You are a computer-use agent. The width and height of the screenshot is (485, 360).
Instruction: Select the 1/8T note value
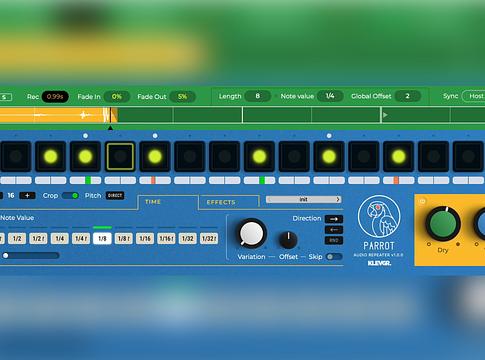click(124, 238)
